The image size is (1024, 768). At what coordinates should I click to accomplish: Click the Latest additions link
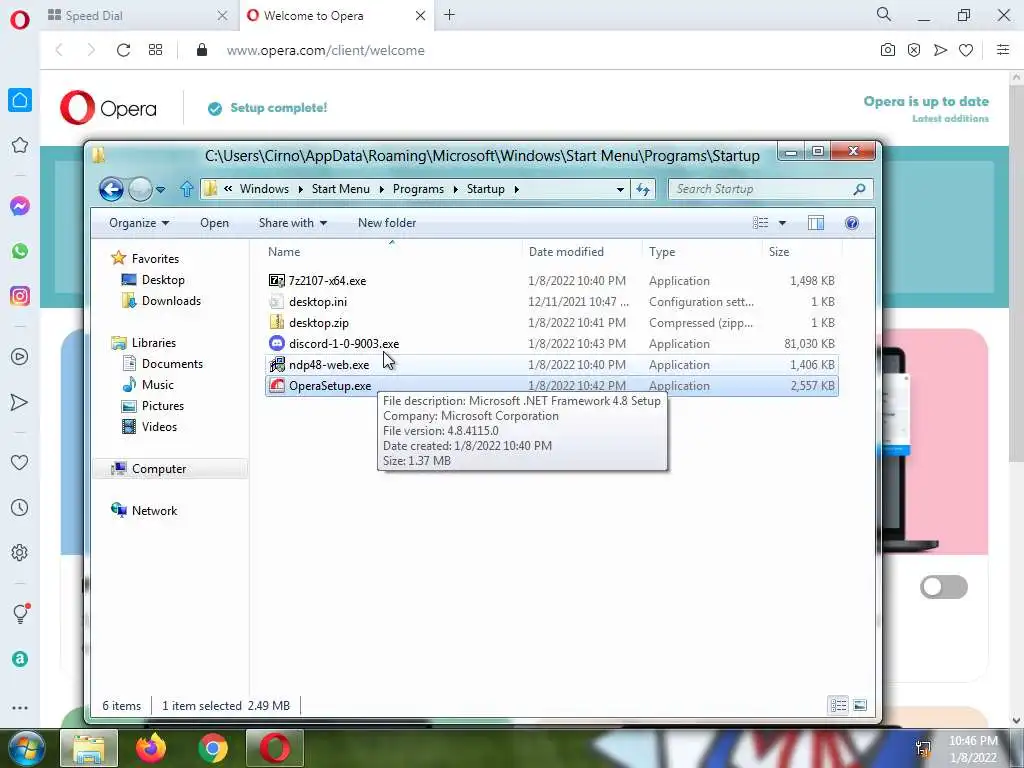(x=950, y=119)
